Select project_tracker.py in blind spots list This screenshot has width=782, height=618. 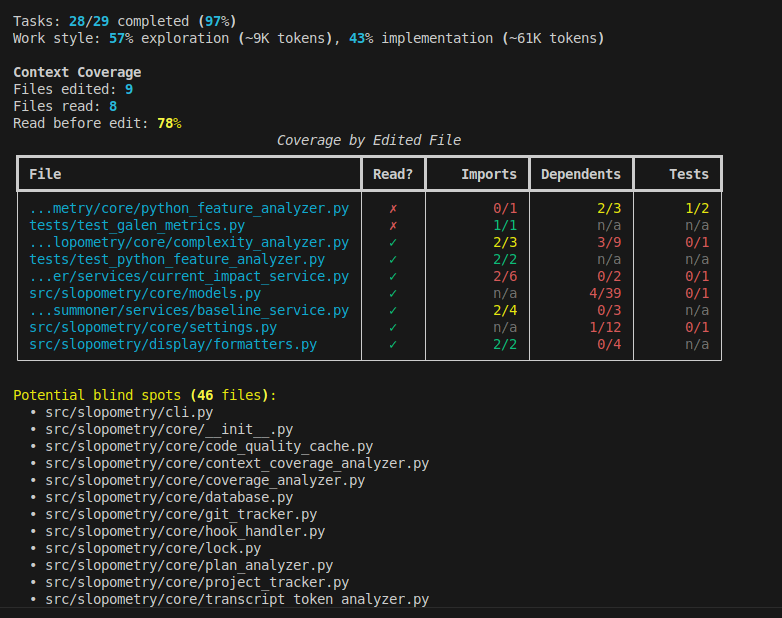(197, 582)
